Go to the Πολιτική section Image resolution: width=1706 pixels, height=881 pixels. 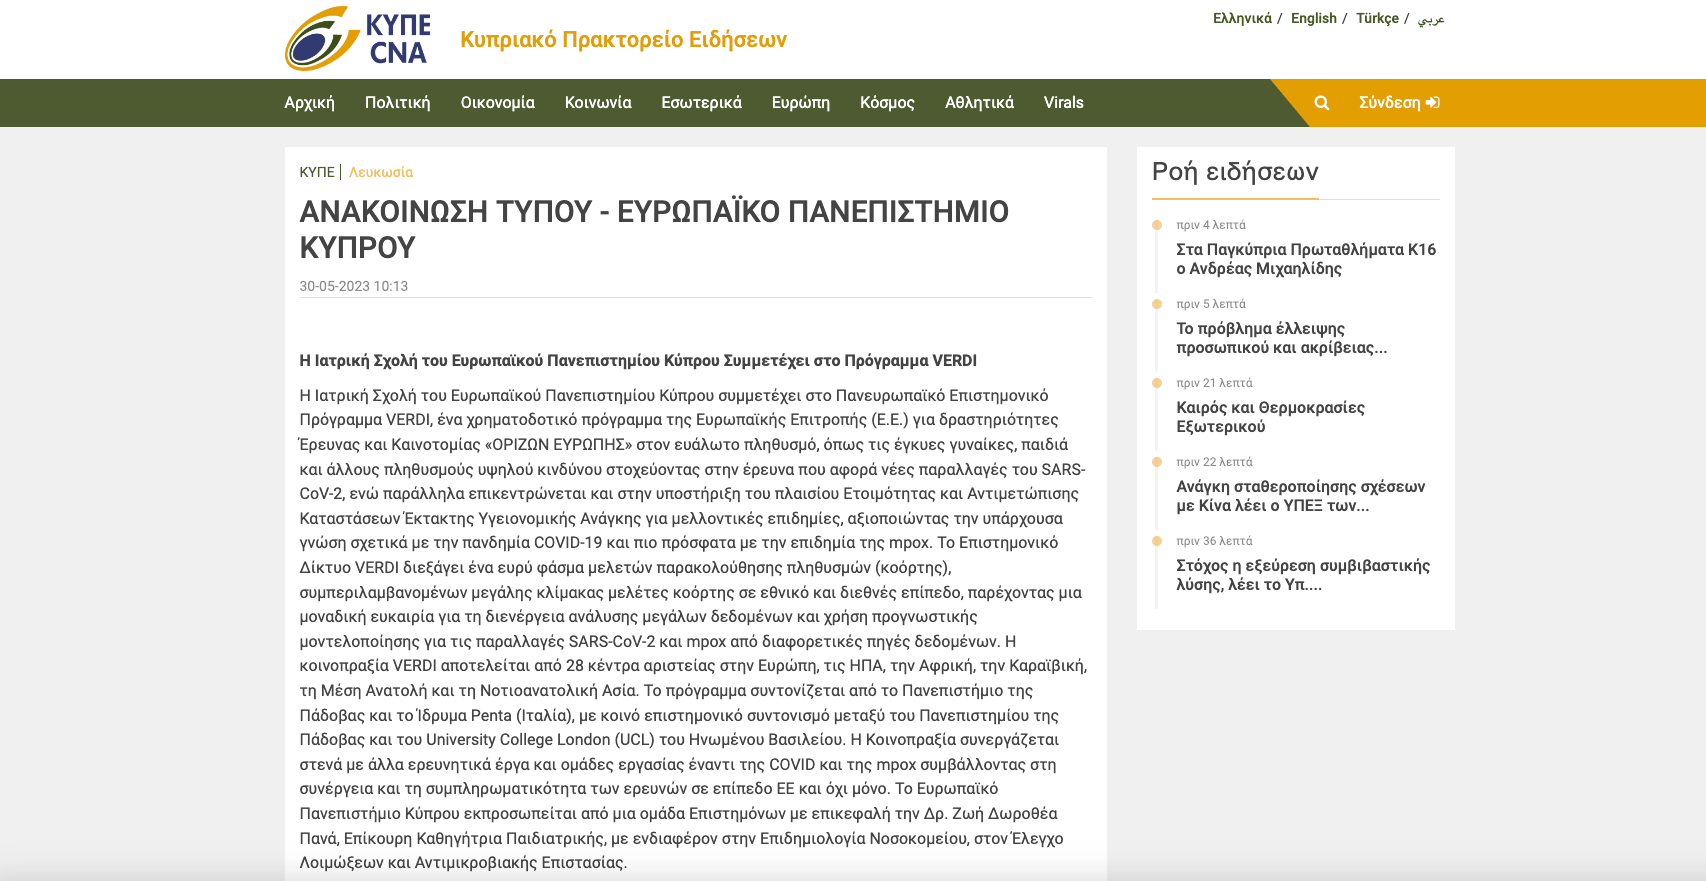click(x=397, y=103)
